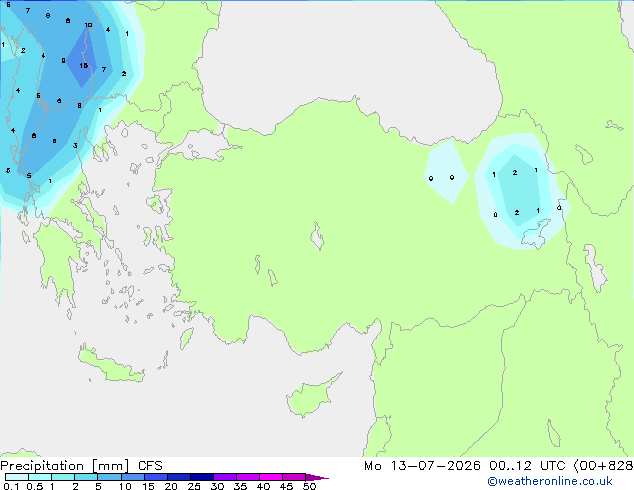634x490 pixels.
Task: Select the 5–10 mm legend color swatch
Action: tap(109, 477)
